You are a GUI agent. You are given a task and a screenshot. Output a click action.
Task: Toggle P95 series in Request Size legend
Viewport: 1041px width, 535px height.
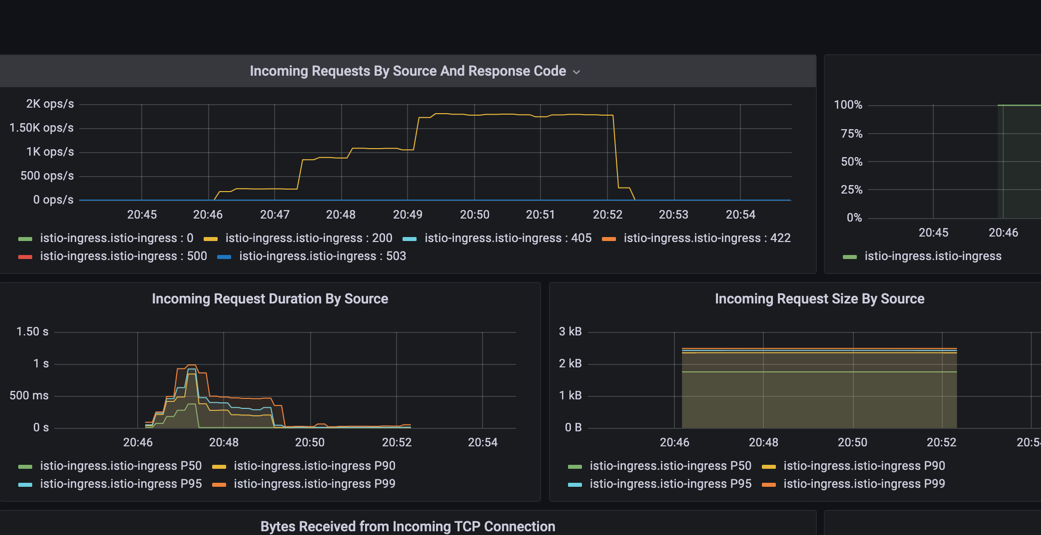(671, 484)
